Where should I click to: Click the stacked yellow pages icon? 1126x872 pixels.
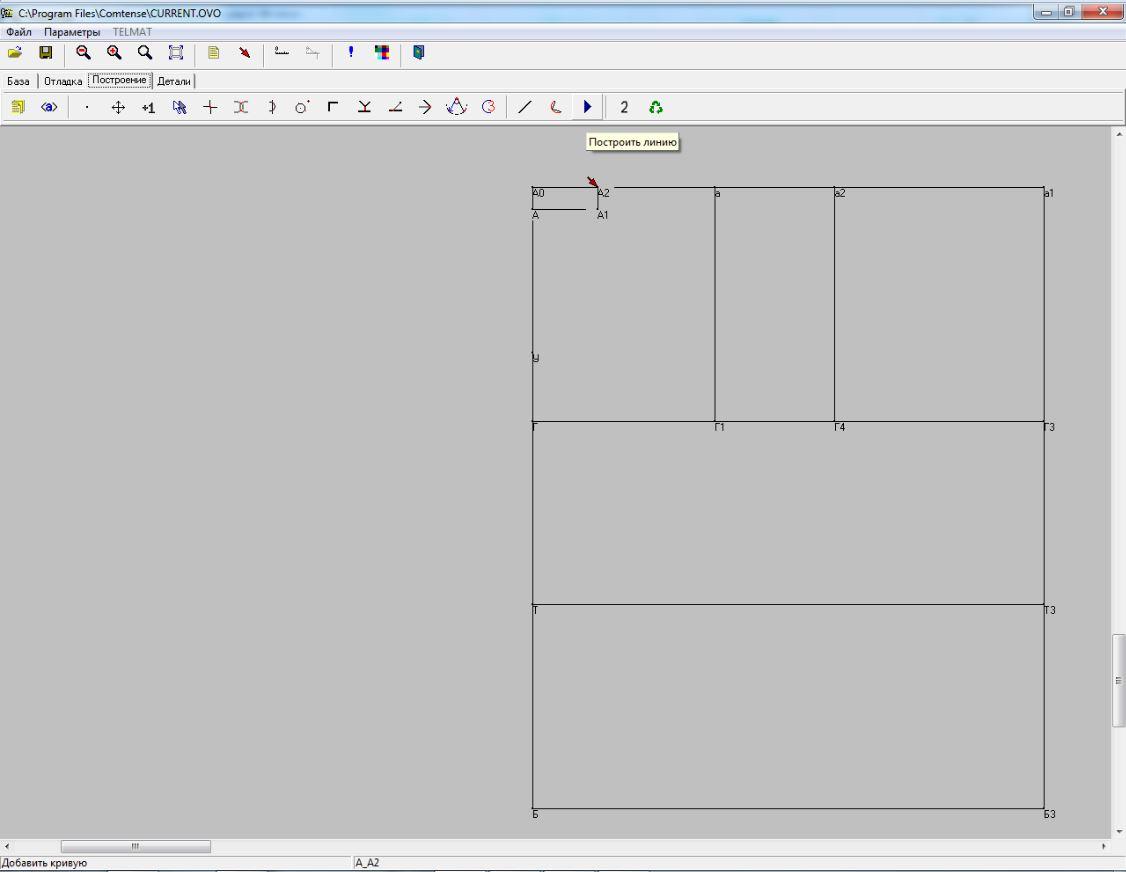point(18,107)
